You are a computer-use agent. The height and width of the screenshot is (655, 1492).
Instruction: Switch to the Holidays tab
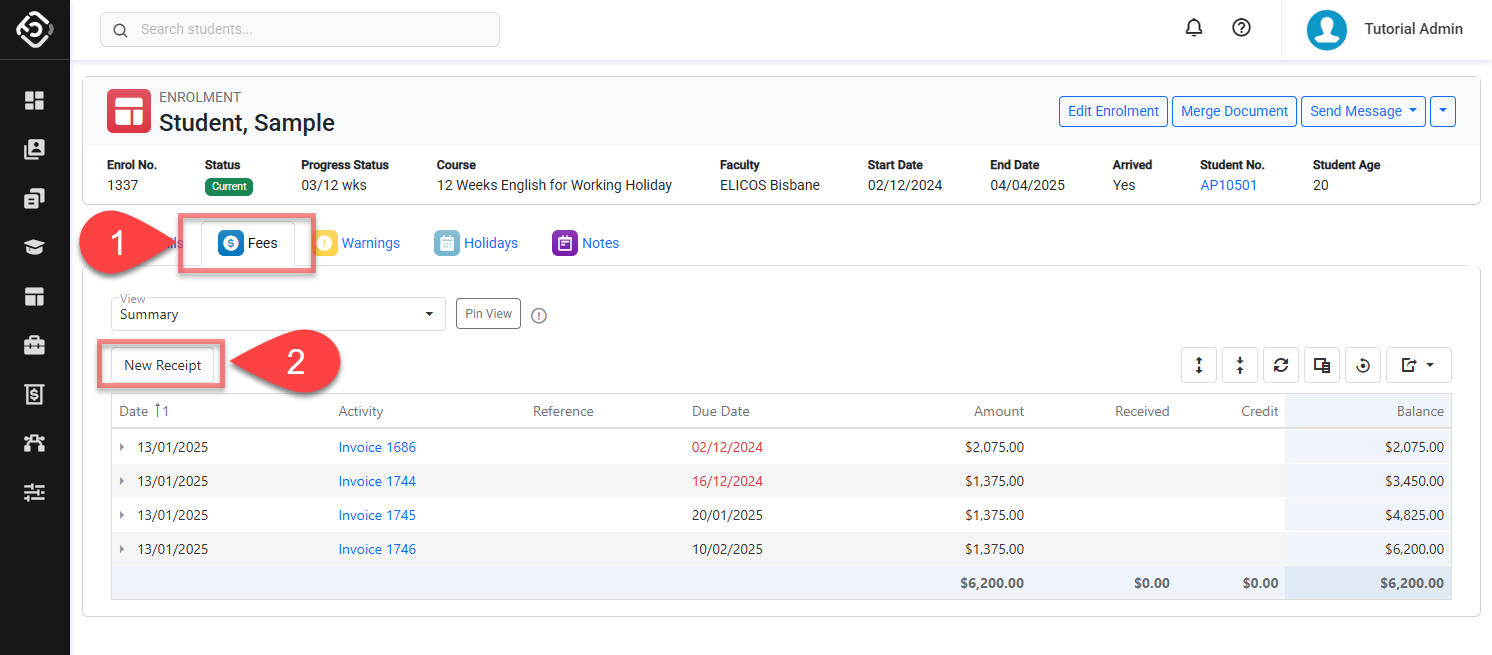(x=490, y=243)
